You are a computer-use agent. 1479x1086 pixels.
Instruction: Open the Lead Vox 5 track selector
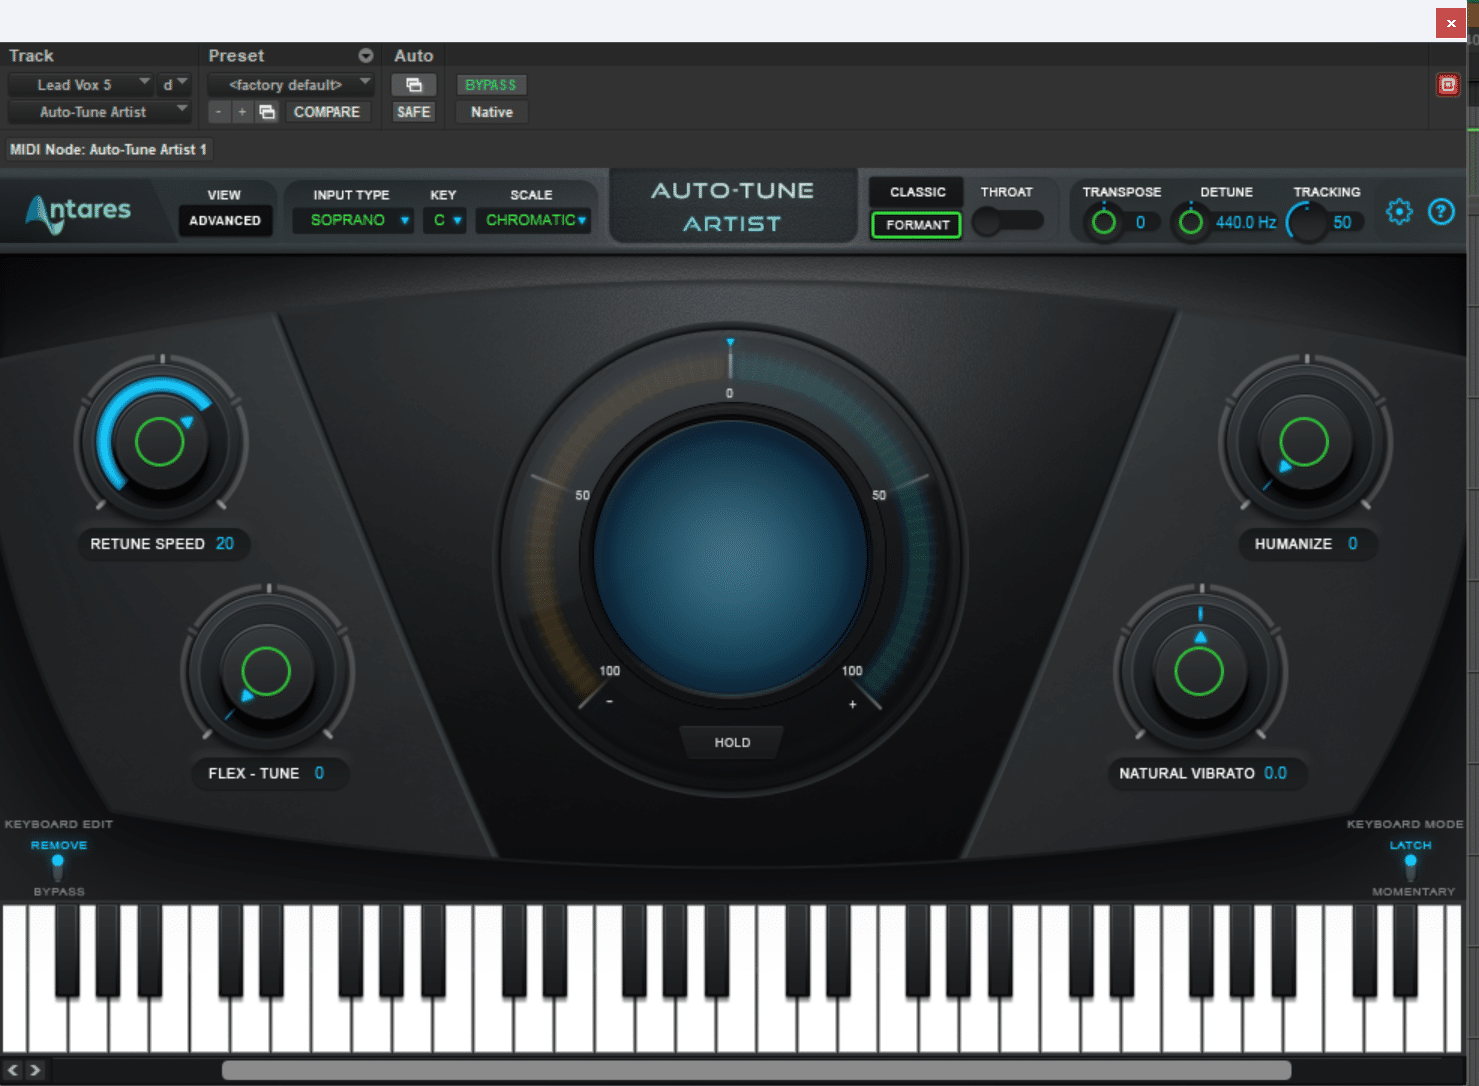coord(81,85)
